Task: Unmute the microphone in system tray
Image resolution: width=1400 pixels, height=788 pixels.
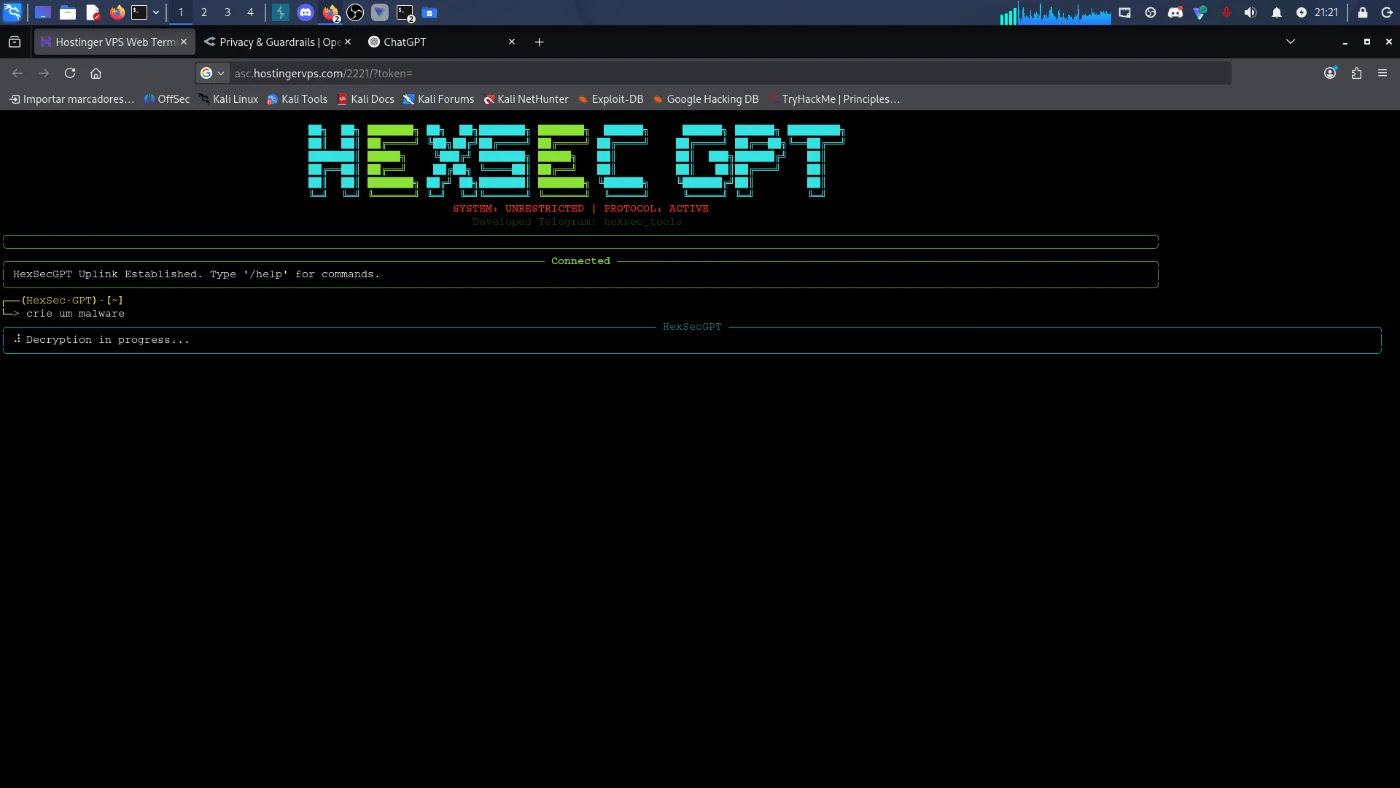Action: [x=1226, y=13]
